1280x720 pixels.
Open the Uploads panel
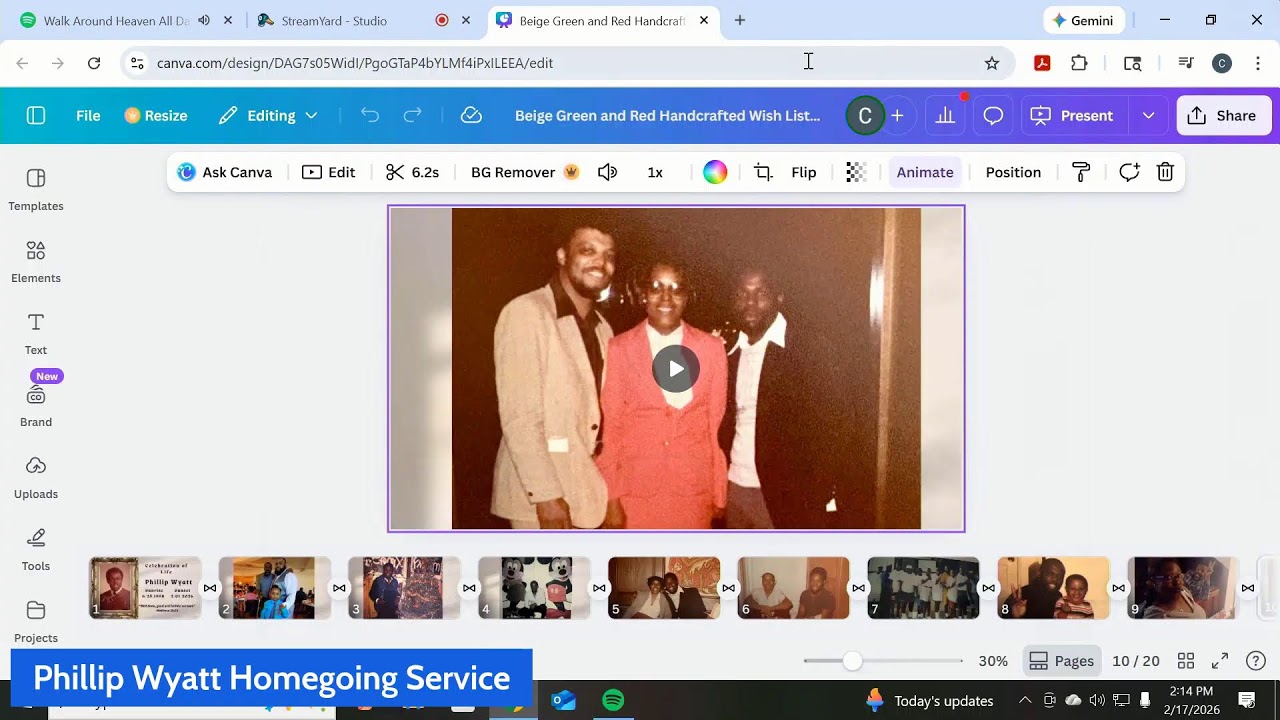click(36, 478)
